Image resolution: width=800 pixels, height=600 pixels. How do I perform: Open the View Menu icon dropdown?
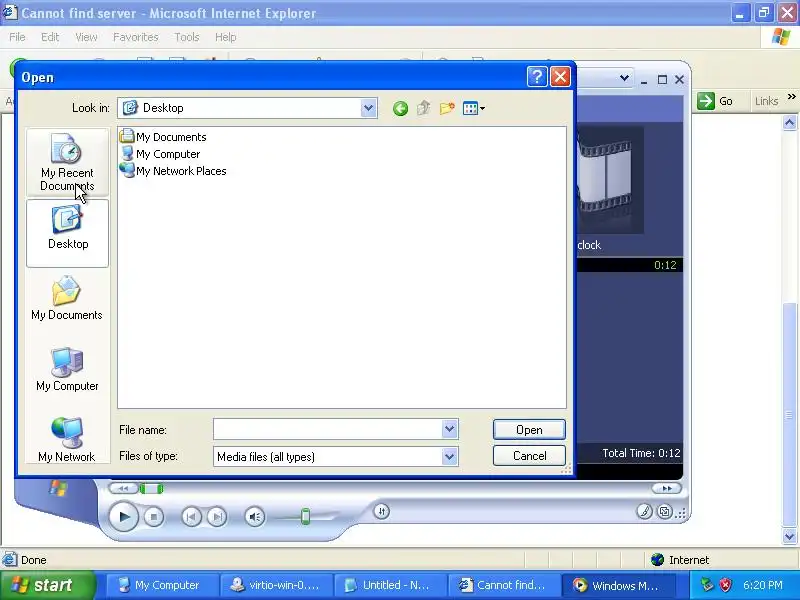(473, 108)
